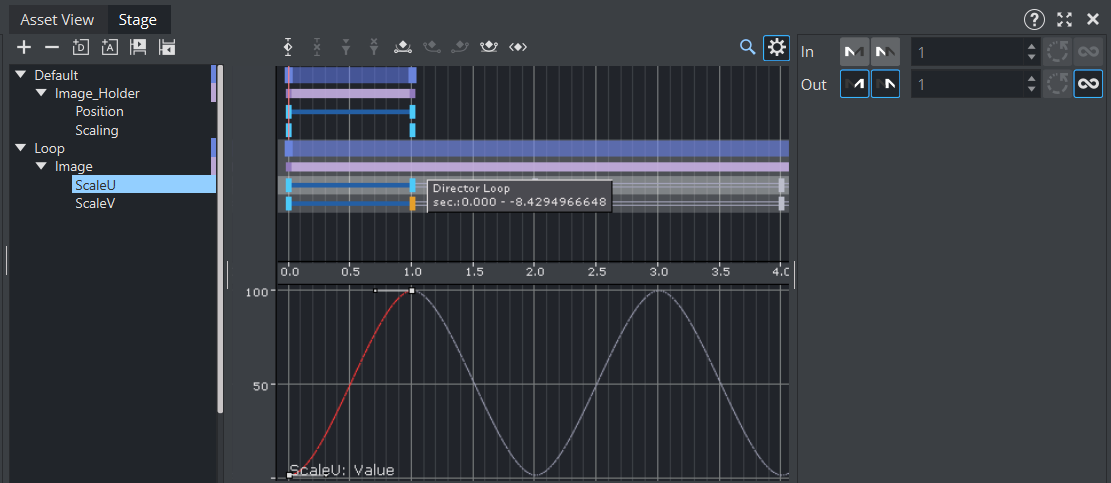Toggle first mirror mode button for Out
The image size is (1111, 483).
855,85
